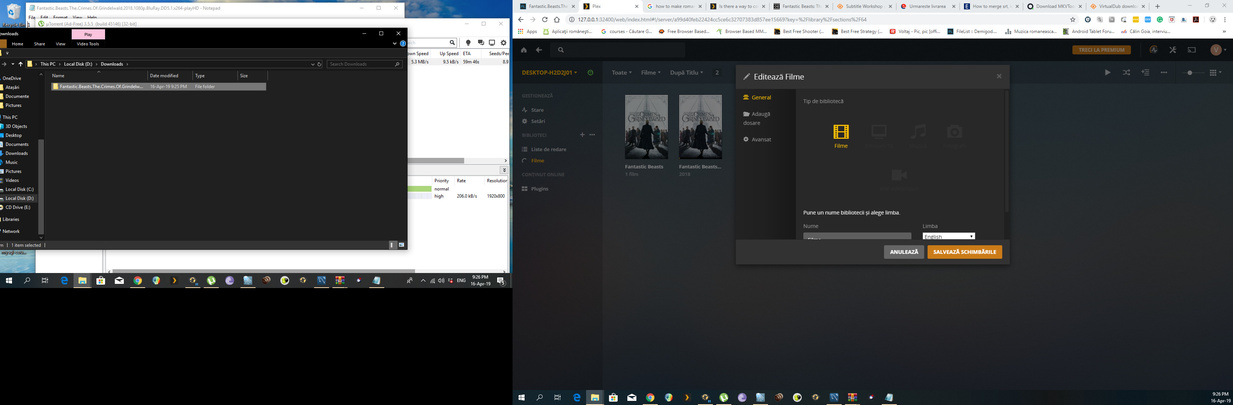
Task: Select Local Disk (C:) in the navigation pane
Action: (x=19, y=189)
